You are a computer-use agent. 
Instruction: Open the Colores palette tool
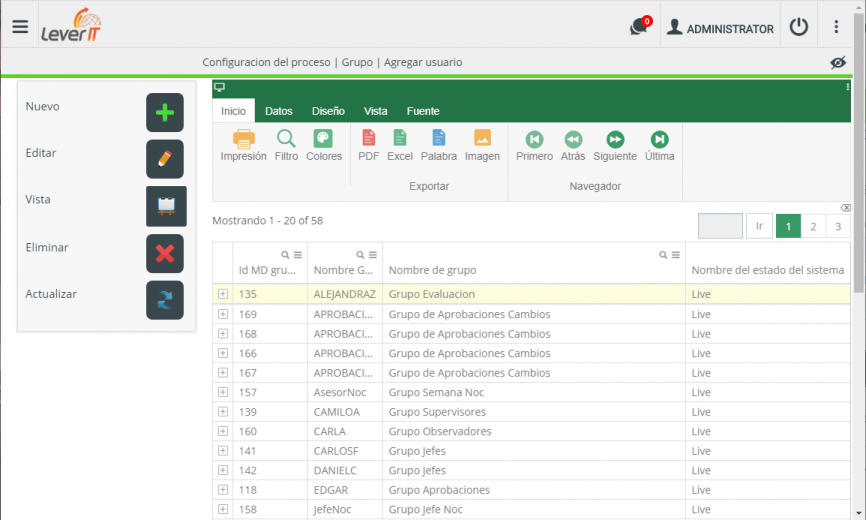pos(324,145)
